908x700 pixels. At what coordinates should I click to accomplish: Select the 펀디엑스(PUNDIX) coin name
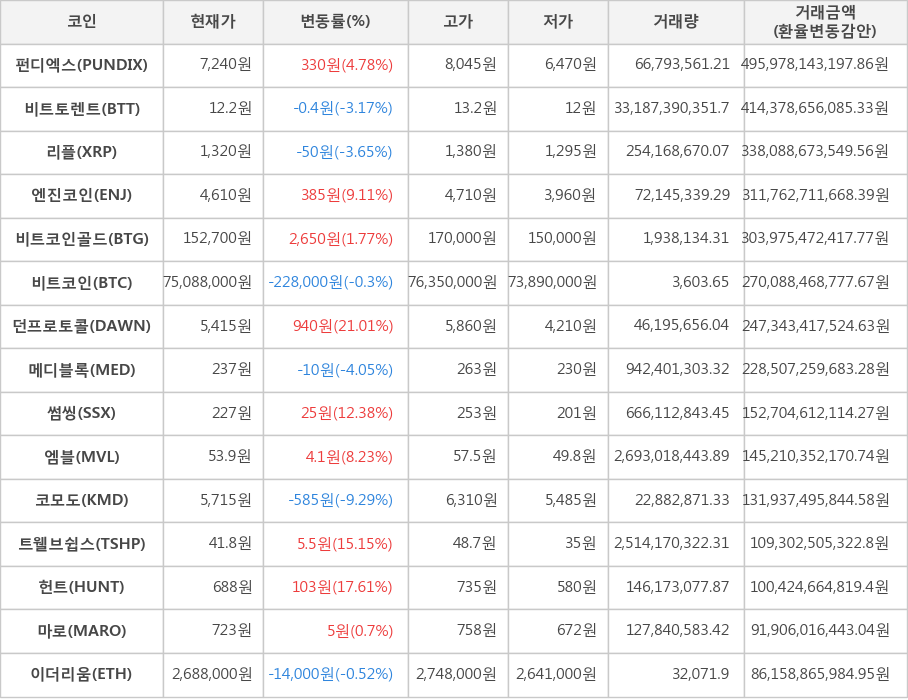(x=82, y=65)
